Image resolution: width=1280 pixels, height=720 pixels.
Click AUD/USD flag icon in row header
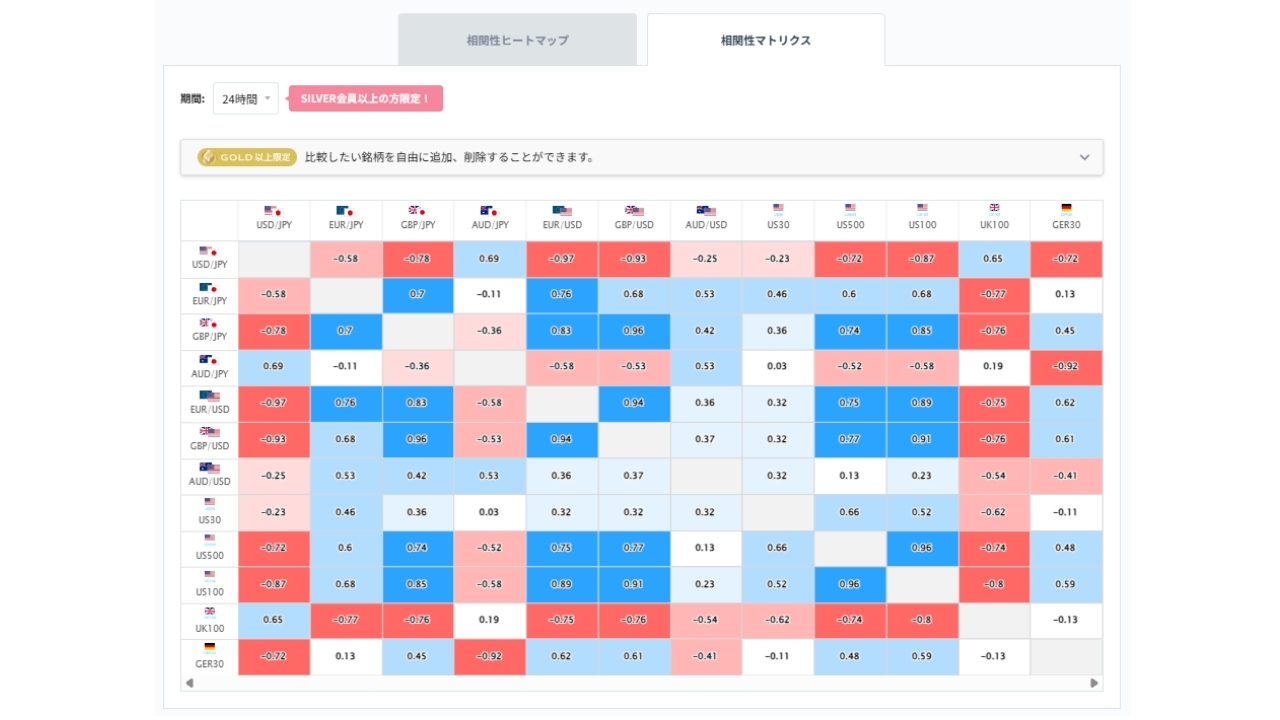(209, 468)
